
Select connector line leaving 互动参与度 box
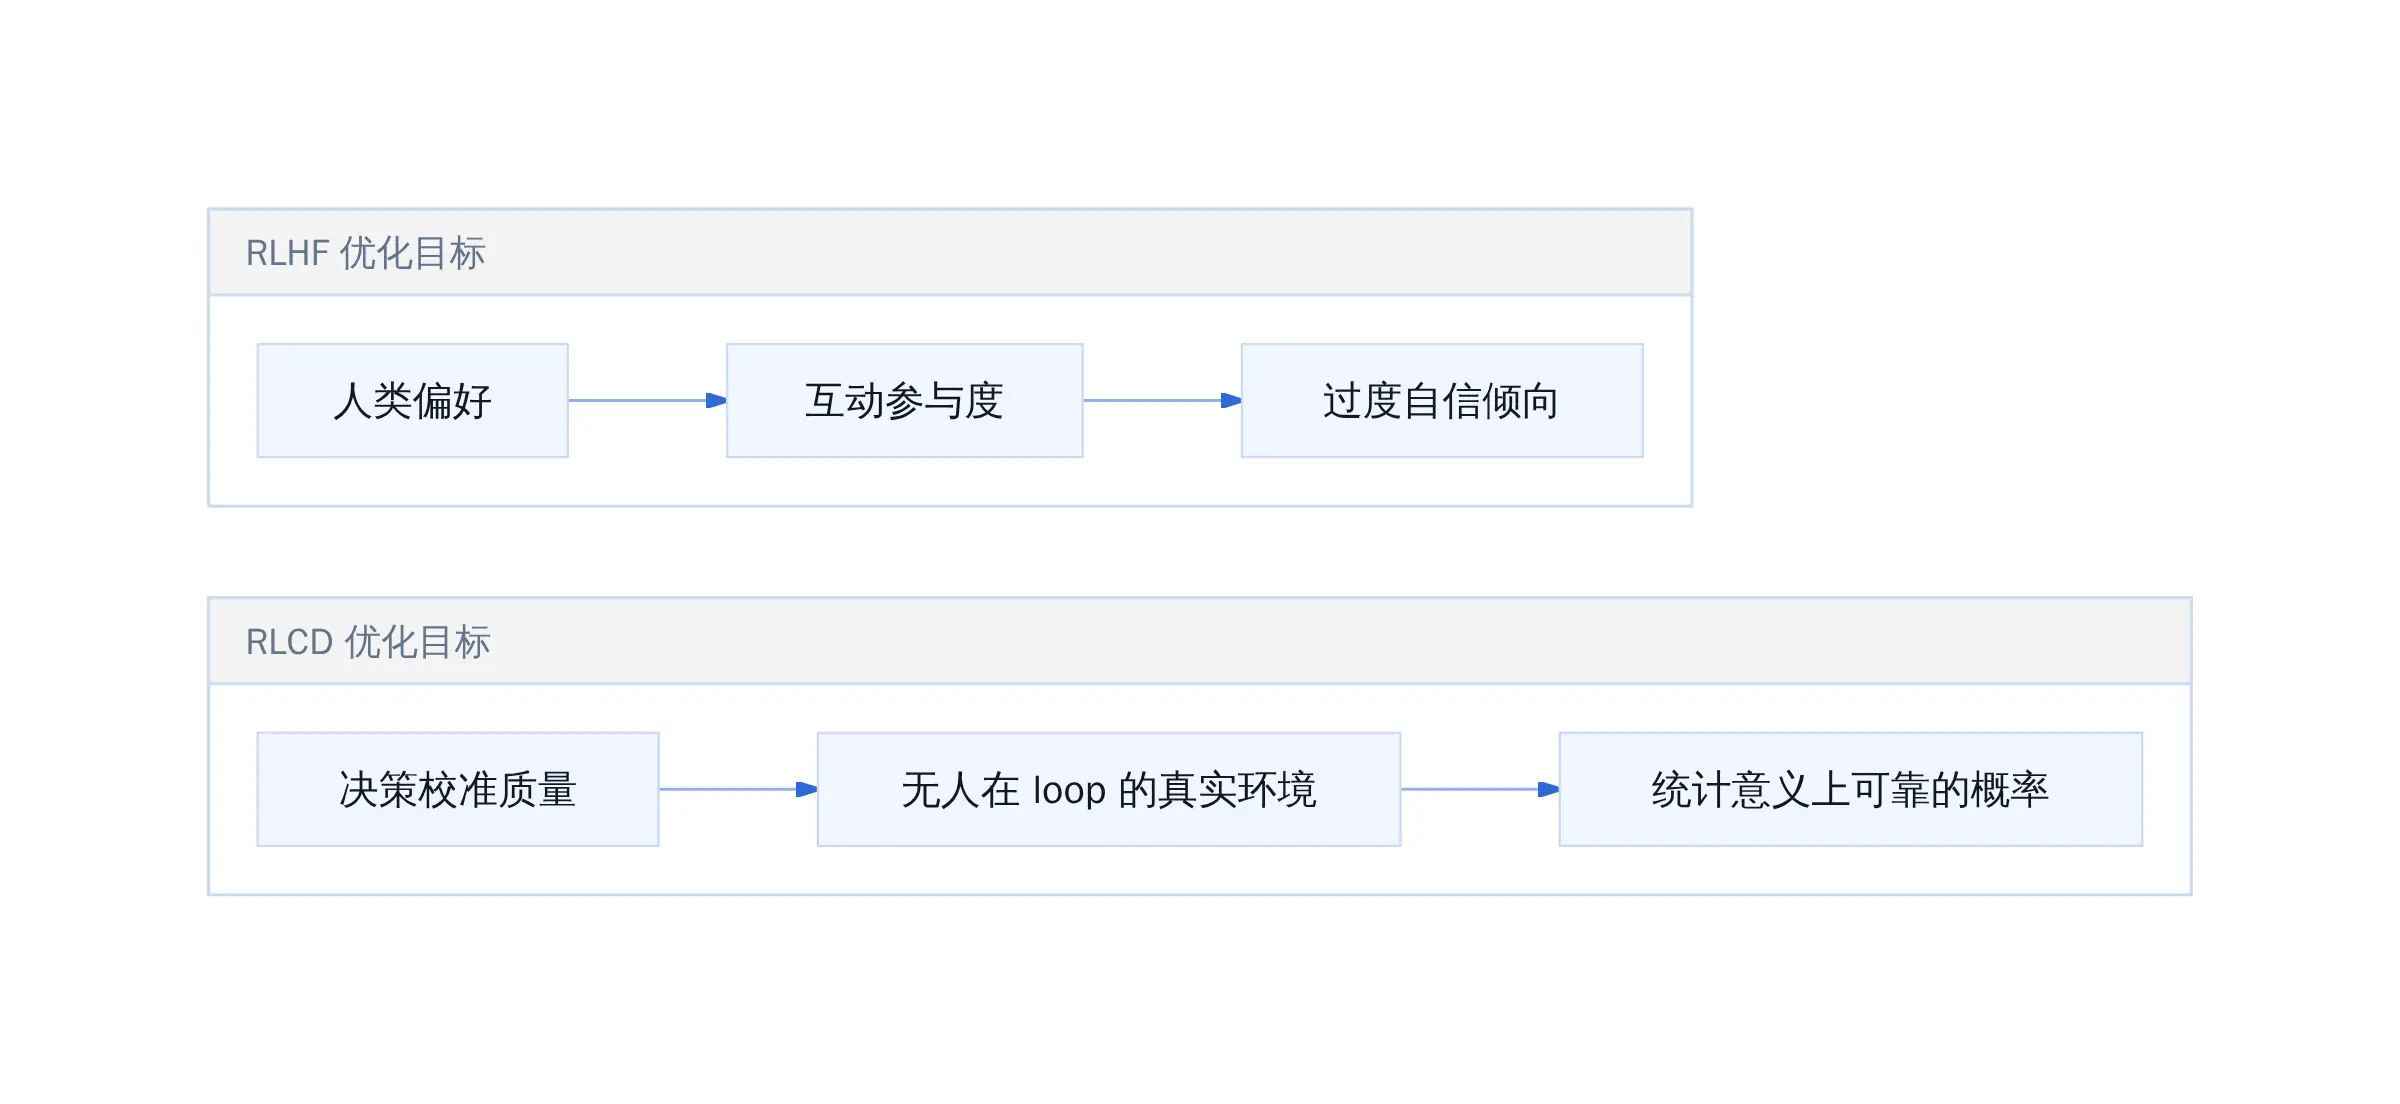click(x=1153, y=401)
